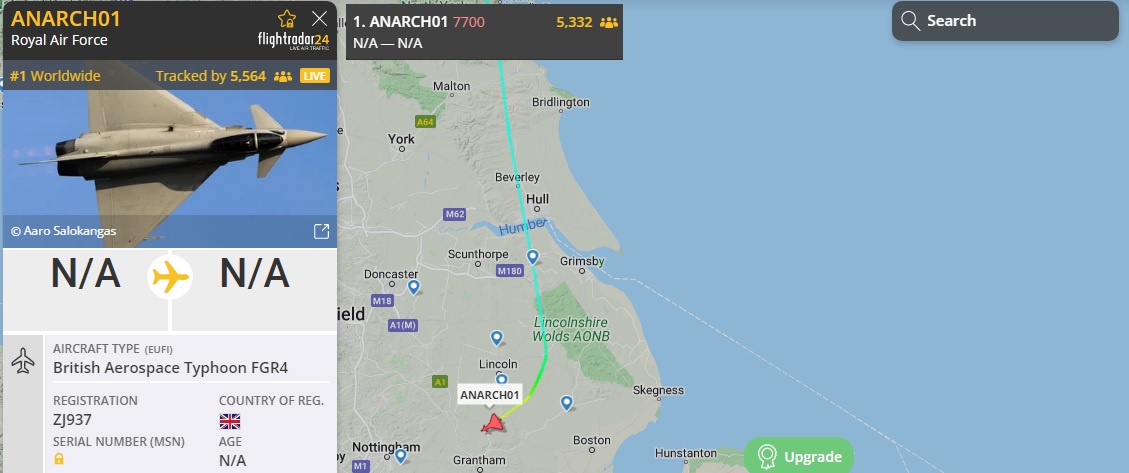Select the airport pin near Doncaster
This screenshot has height=473, width=1129.
[x=413, y=287]
